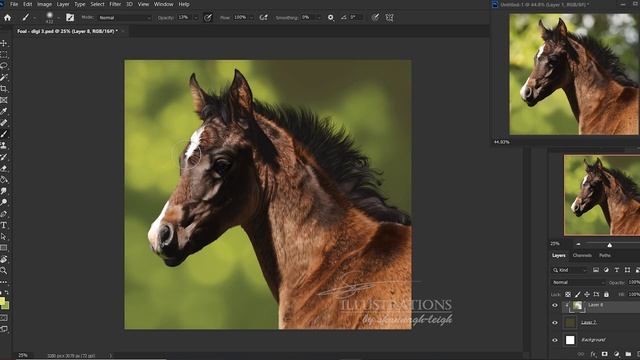
Task: Toggle symmetry painting butterfly icon
Action: [389, 18]
